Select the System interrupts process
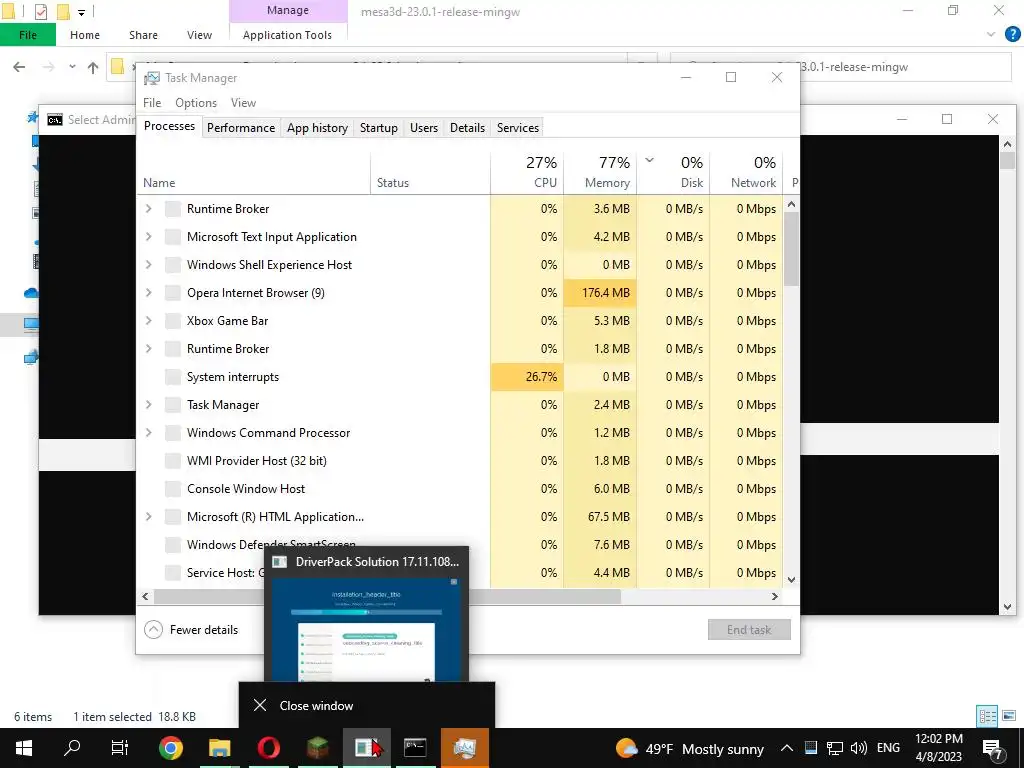The width and height of the screenshot is (1024, 768). 459,377
